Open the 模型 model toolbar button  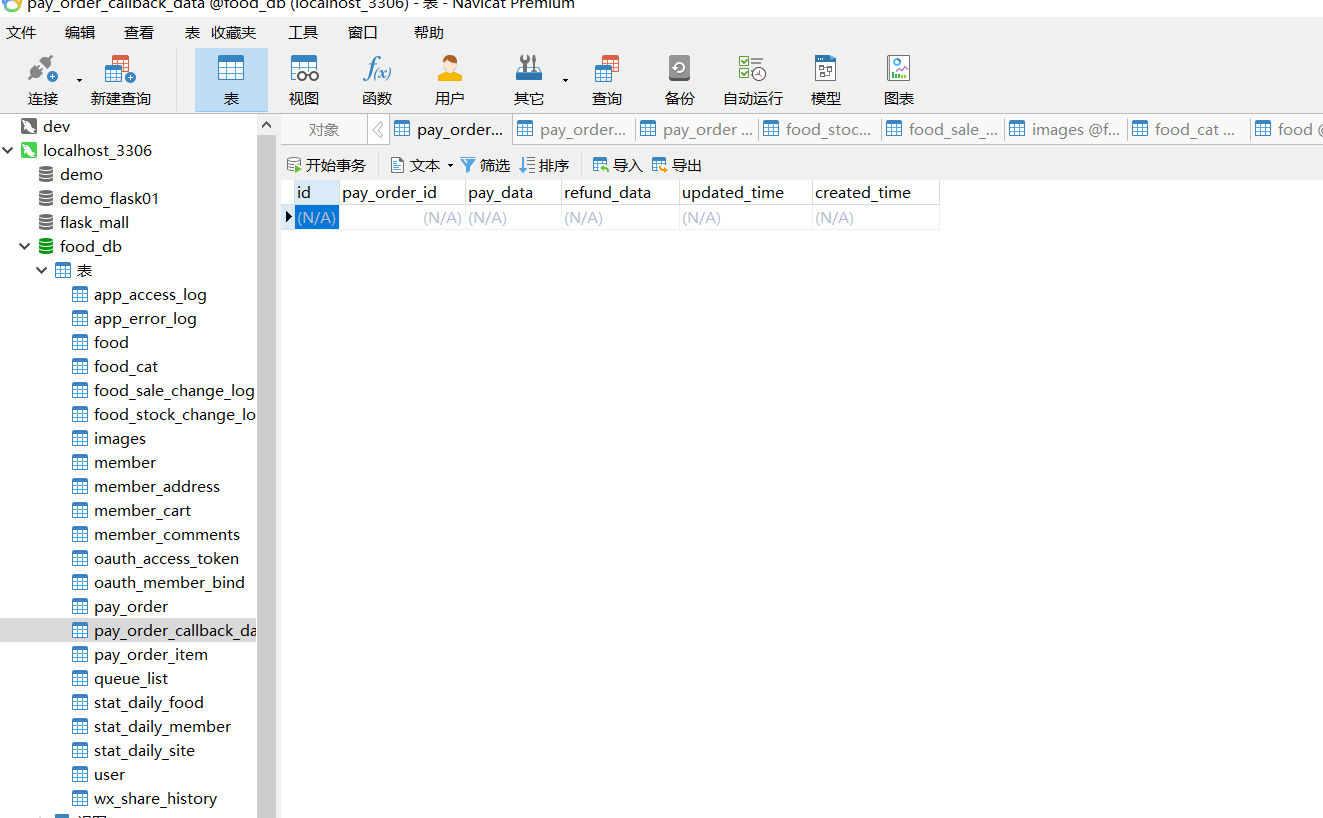click(x=826, y=80)
